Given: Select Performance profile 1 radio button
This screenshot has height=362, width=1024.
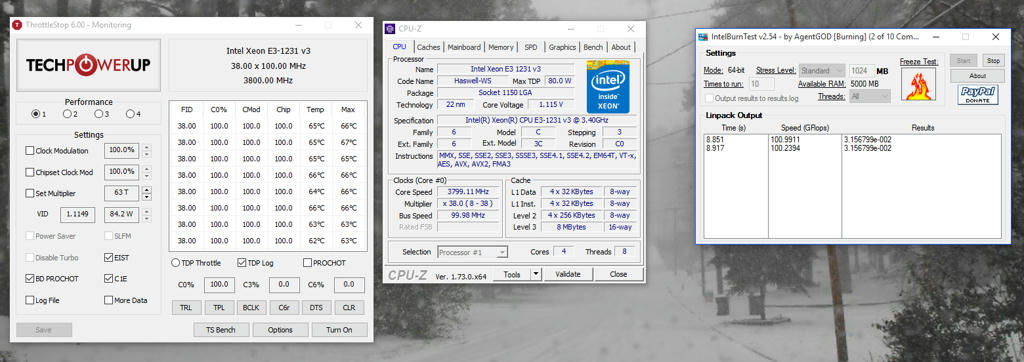Looking at the screenshot, I should pos(36,114).
